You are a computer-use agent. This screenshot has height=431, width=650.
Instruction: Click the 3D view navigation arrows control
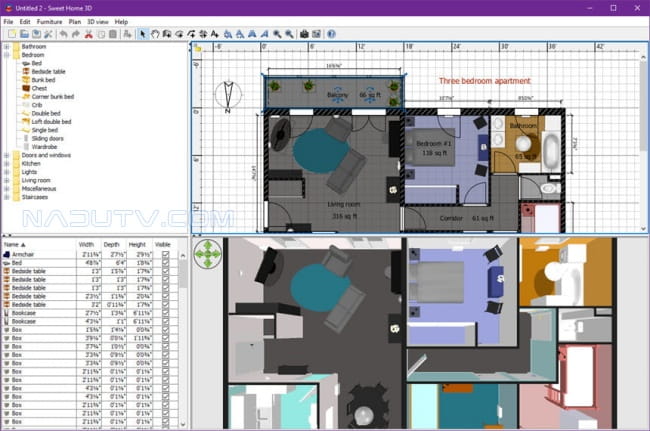(208, 254)
